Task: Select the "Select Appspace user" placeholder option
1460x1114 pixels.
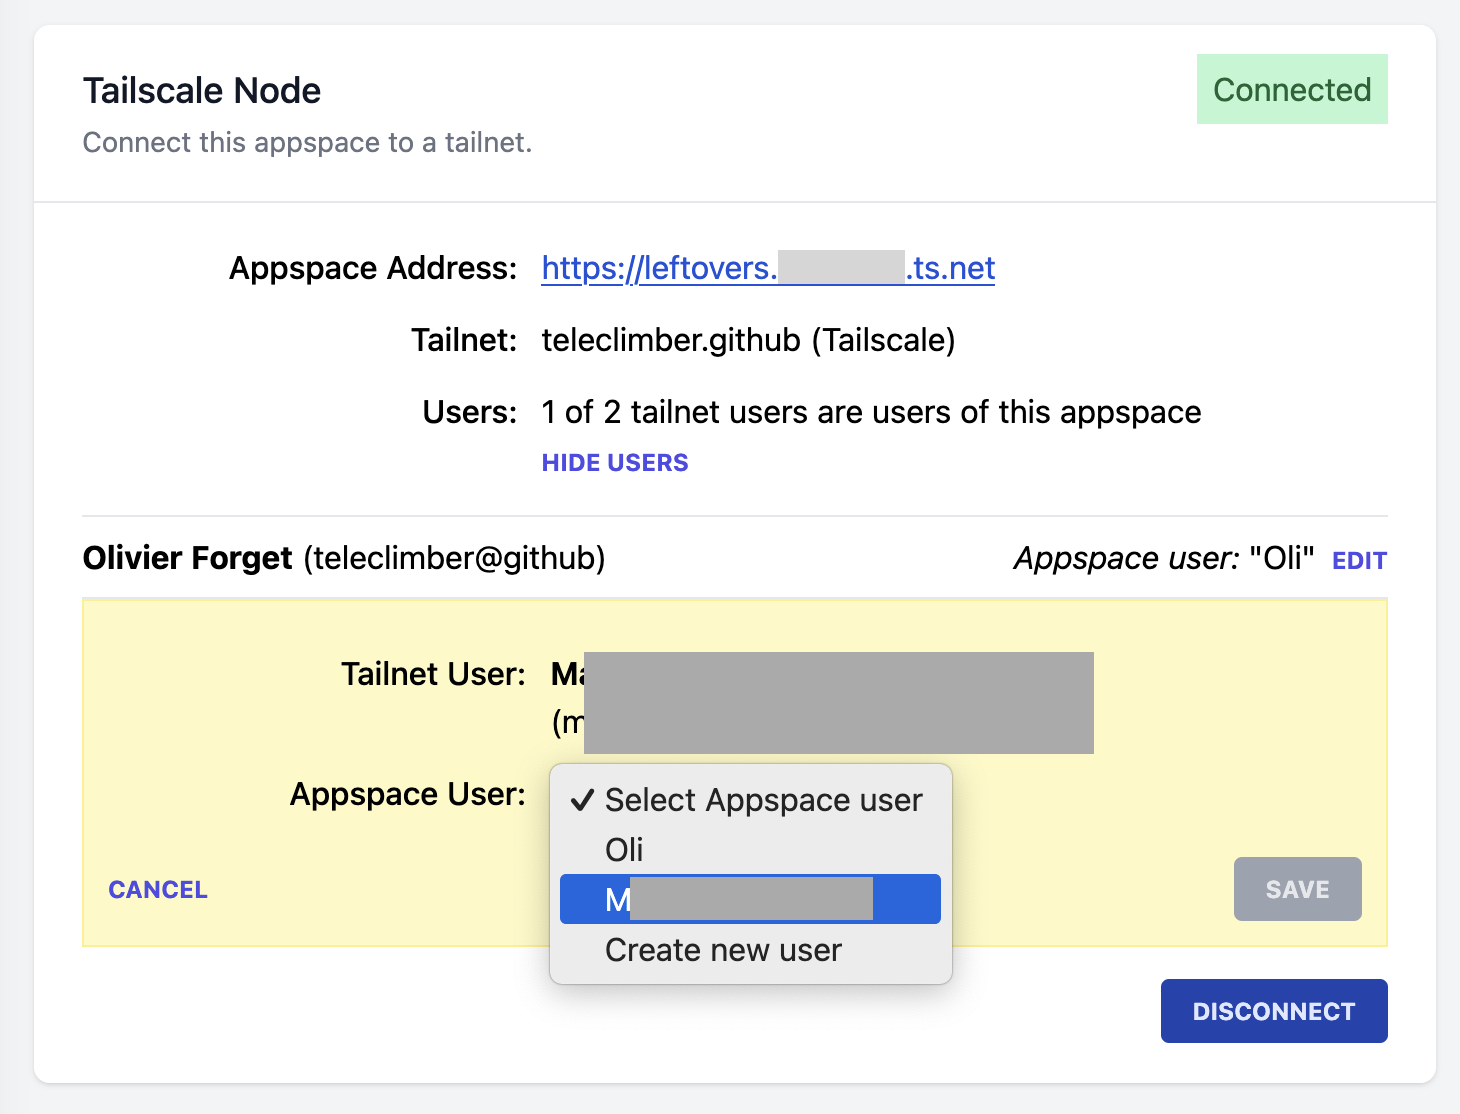Action: click(x=763, y=801)
